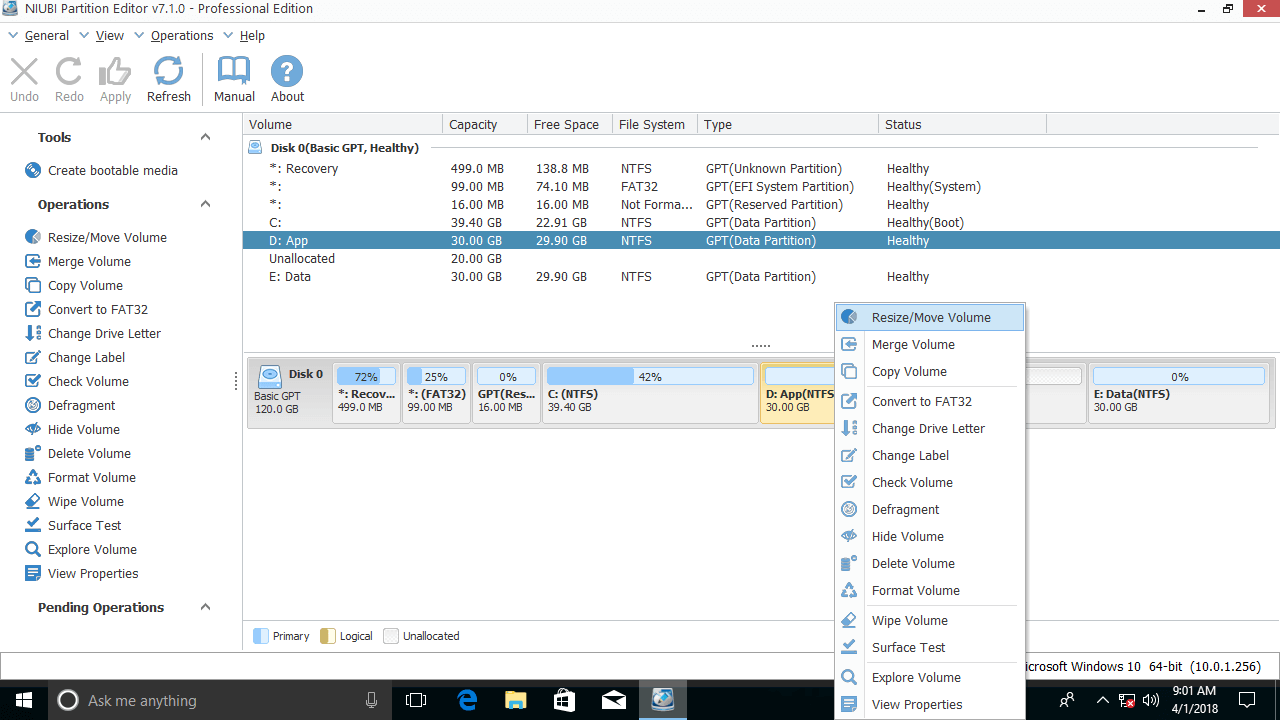Choose Delete Volume in the context menu
The height and width of the screenshot is (720, 1280).
pyautogui.click(x=930, y=563)
